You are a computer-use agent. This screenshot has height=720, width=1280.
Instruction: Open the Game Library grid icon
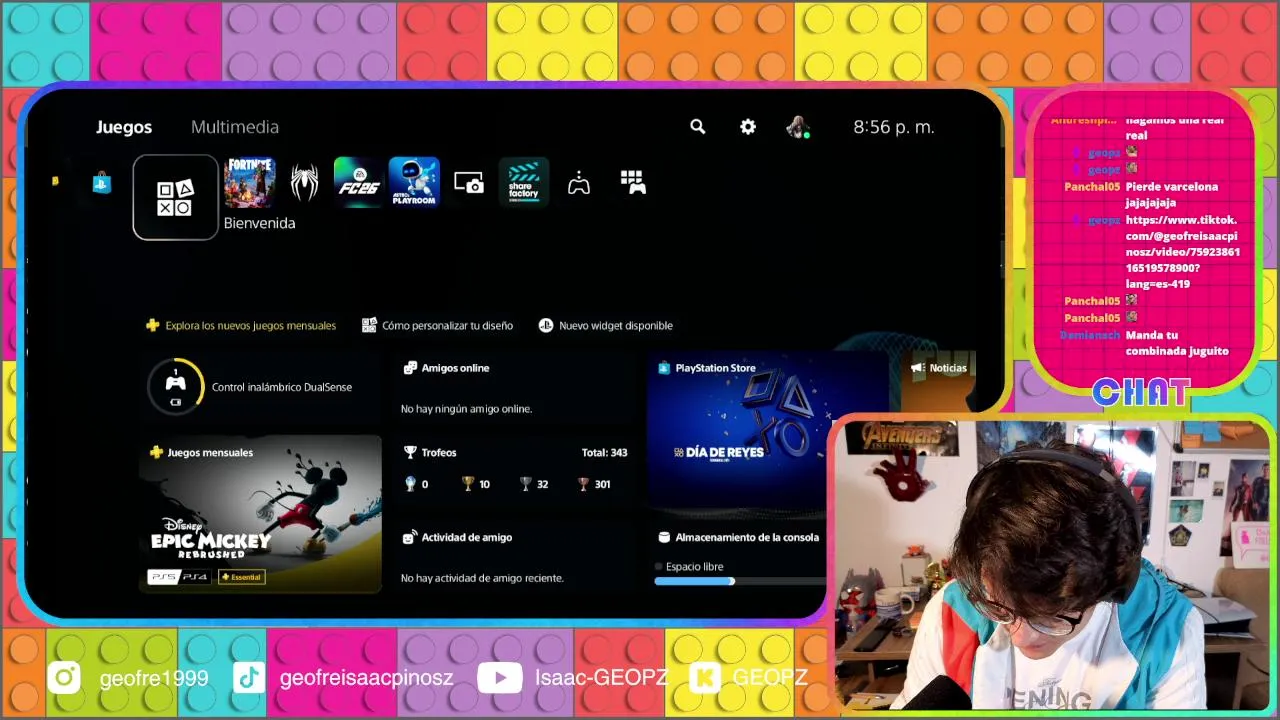pos(633,183)
